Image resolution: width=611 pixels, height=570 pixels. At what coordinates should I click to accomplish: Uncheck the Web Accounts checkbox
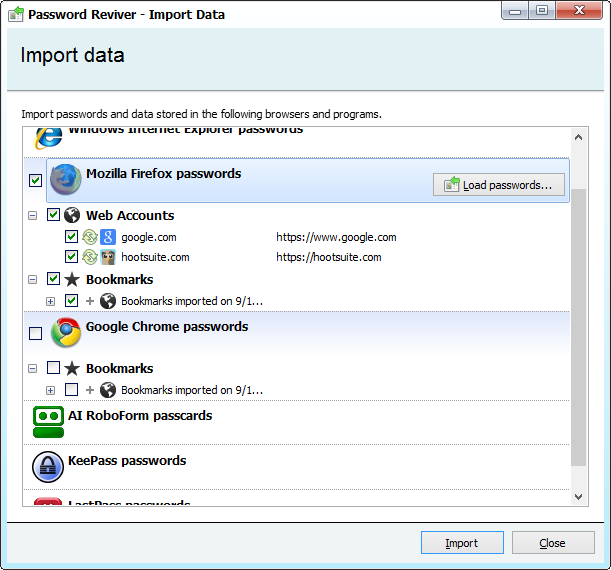tap(53, 214)
